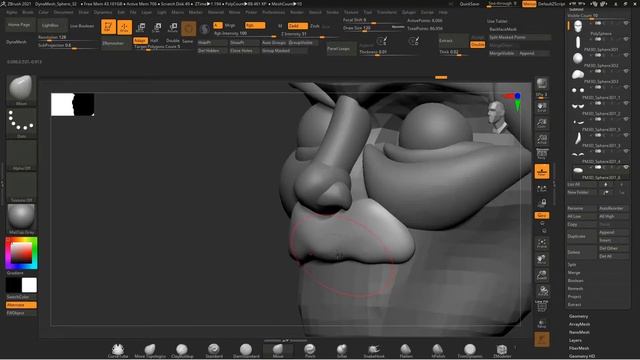640x360 pixels.
Task: Click the Actual size icon
Action: 542,139
